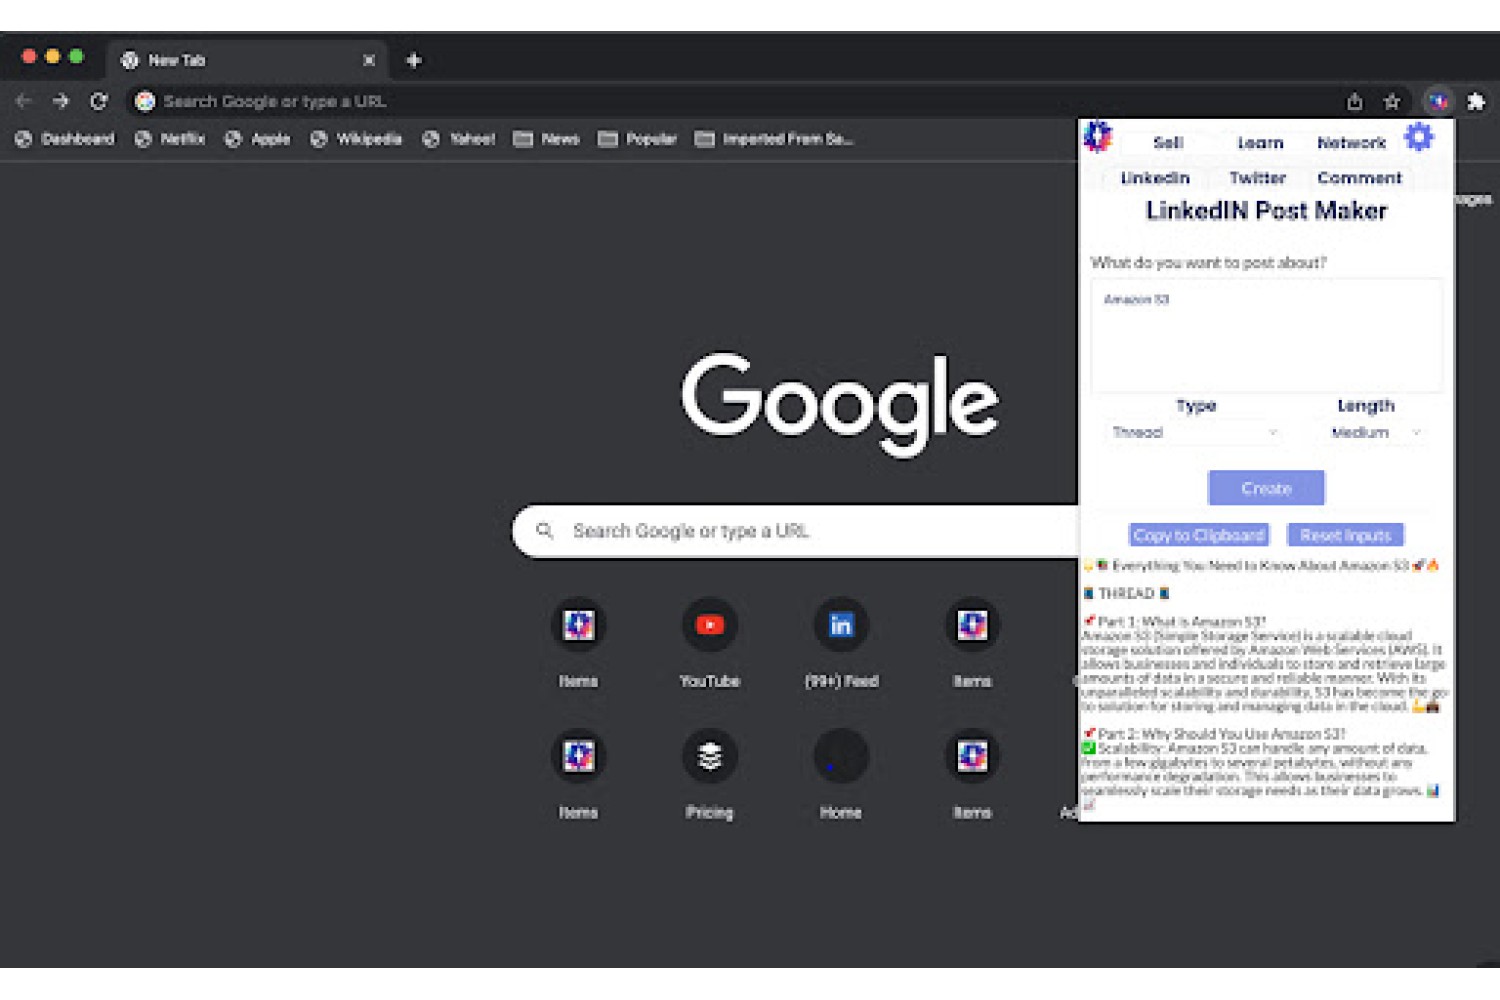The image size is (1500, 1000).
Task: Click the 'LinkedIN Post Maker' heading
Action: [1266, 211]
